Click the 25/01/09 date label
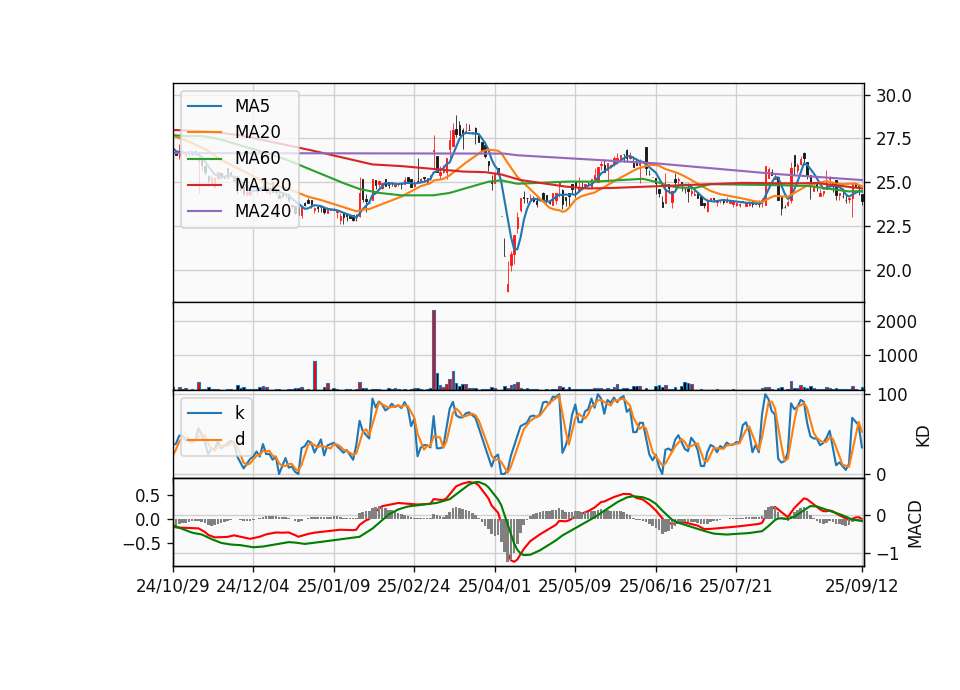Screen dimensions: 960x690 [x=334, y=586]
